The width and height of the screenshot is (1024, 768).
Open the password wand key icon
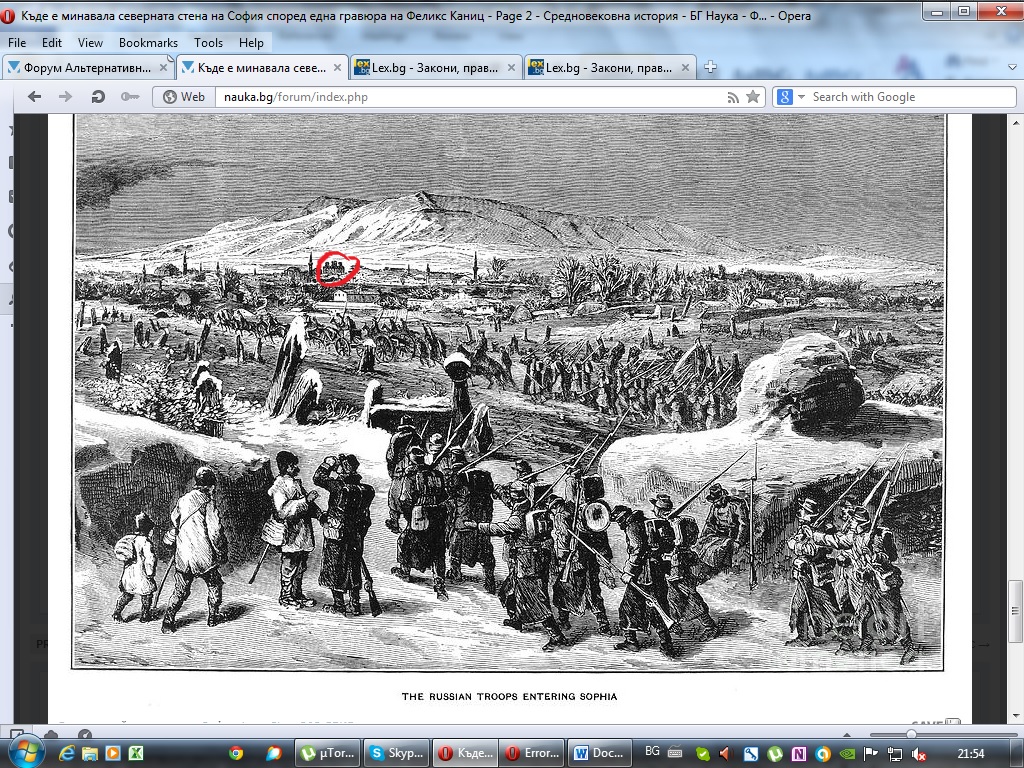[x=130, y=97]
